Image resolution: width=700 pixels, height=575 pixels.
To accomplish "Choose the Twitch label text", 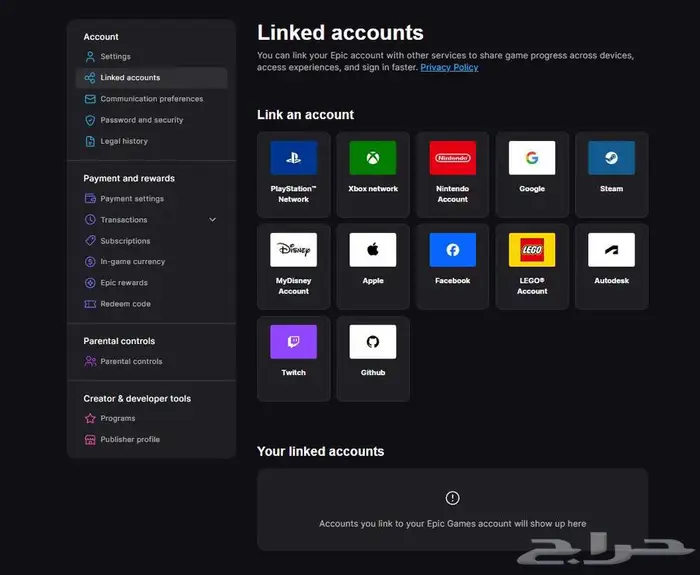I will point(293,373).
